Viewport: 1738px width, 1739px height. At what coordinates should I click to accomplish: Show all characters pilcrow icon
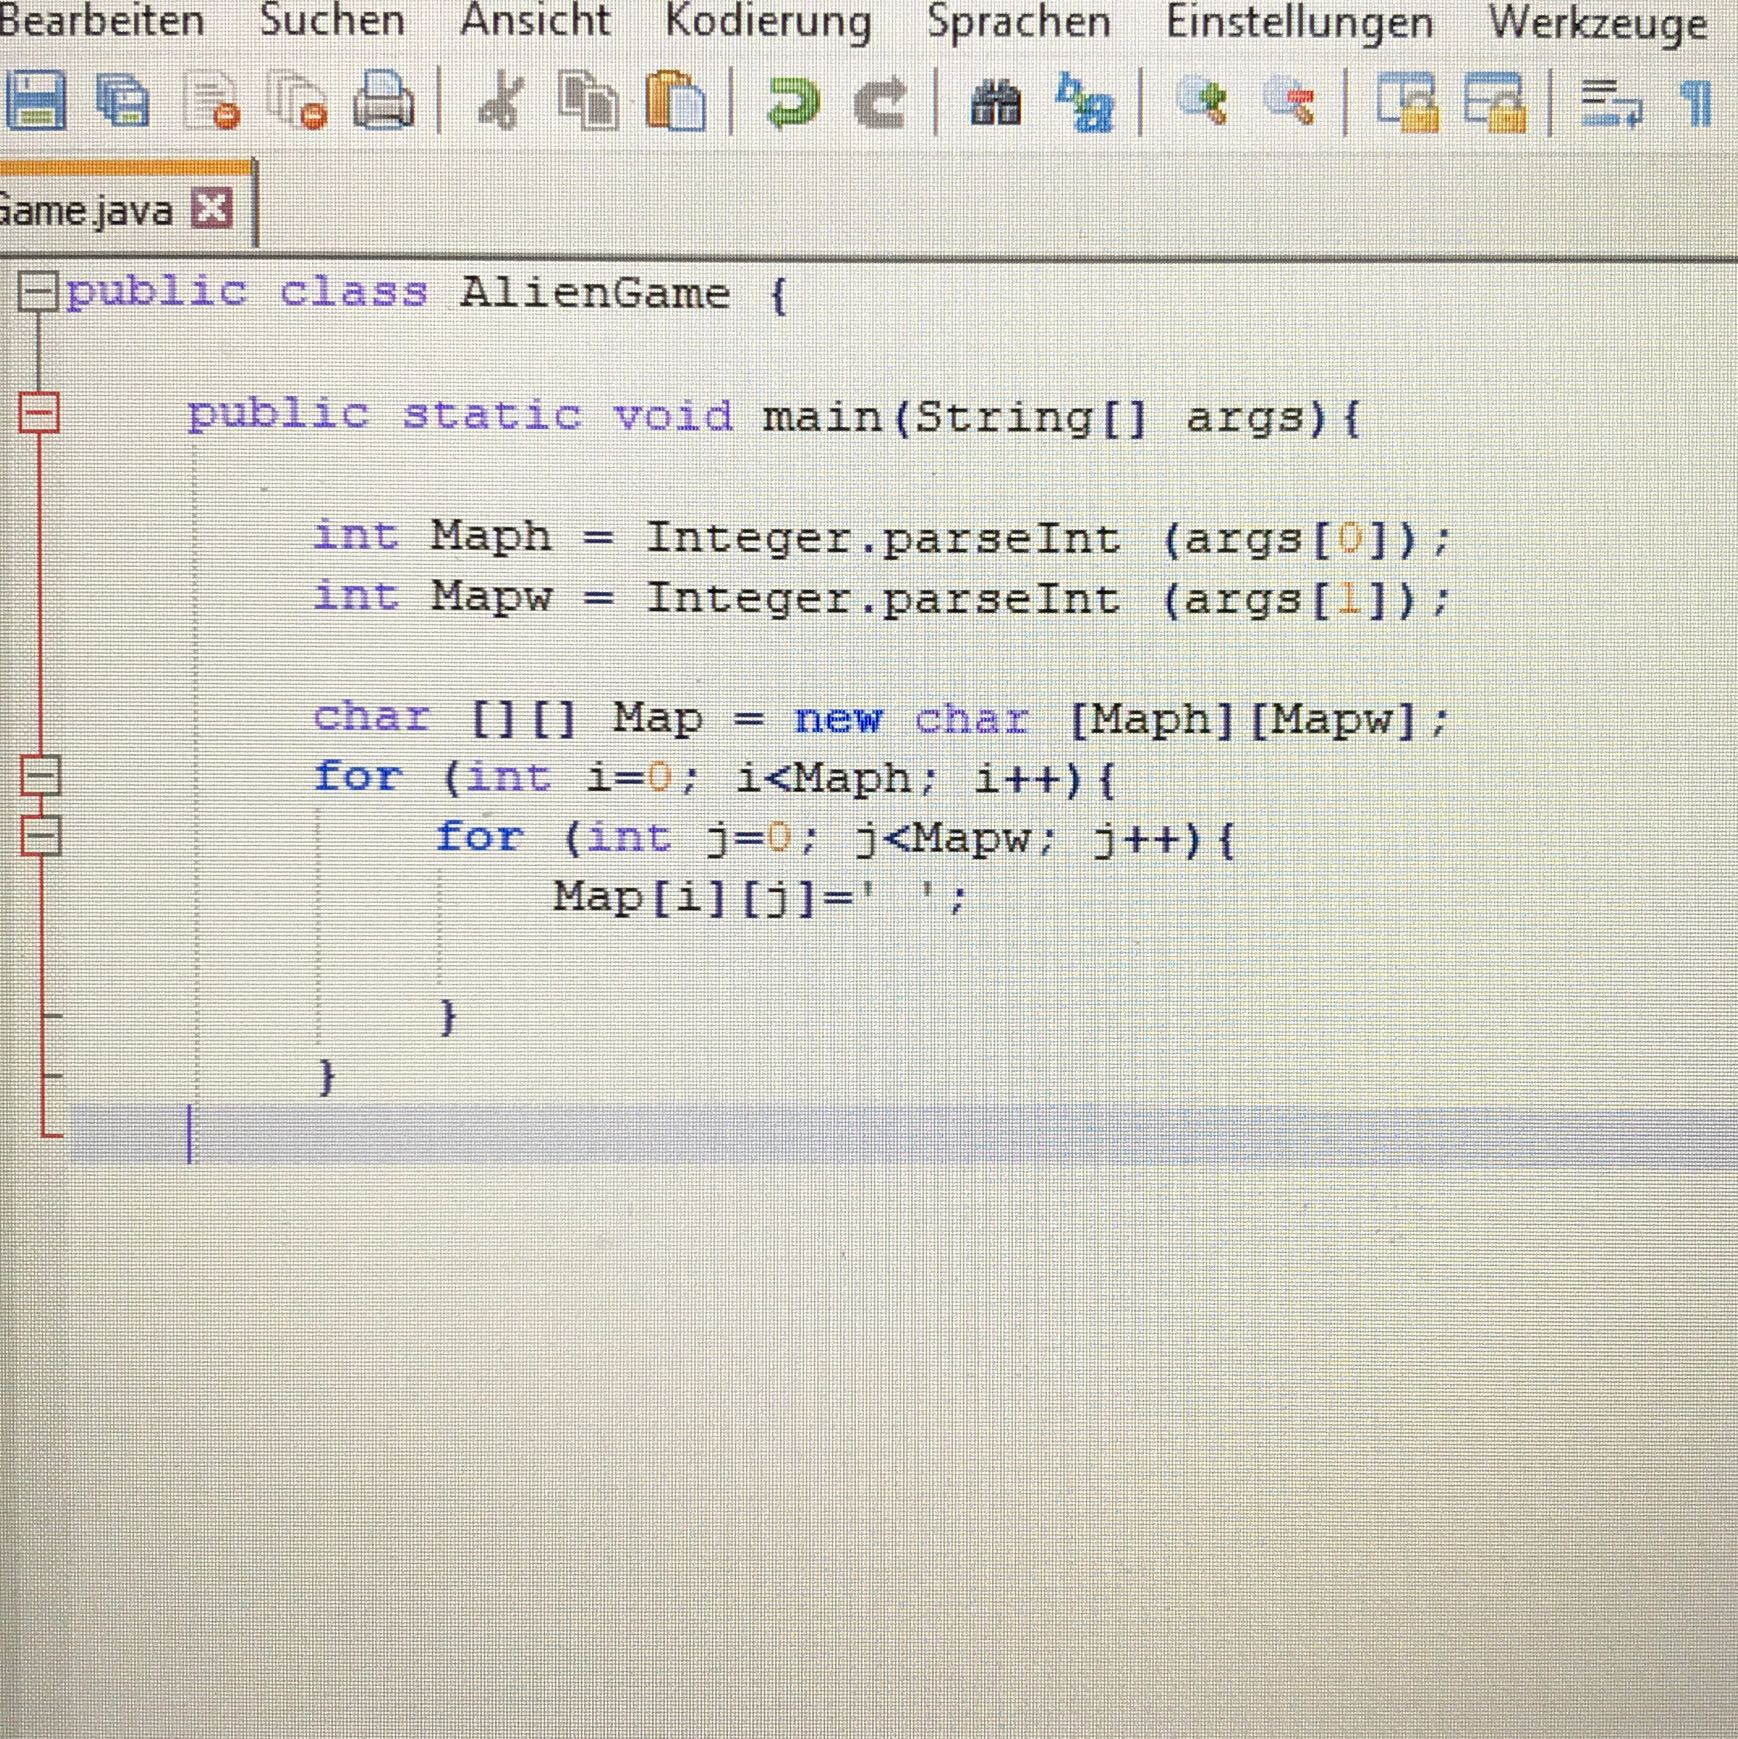click(x=1698, y=103)
